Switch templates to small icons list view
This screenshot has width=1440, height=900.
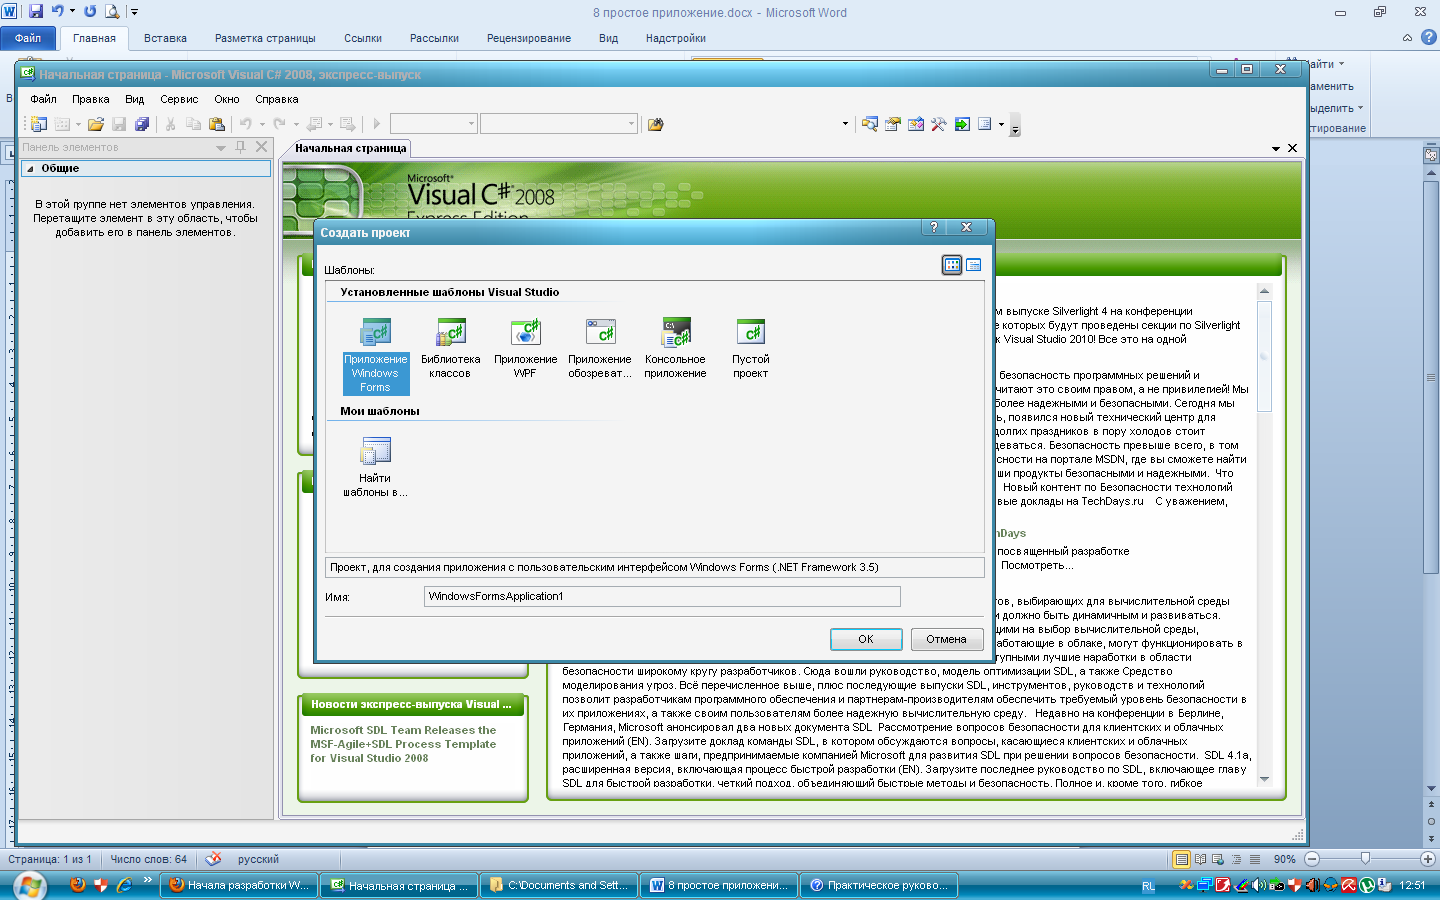pyautogui.click(x=973, y=265)
